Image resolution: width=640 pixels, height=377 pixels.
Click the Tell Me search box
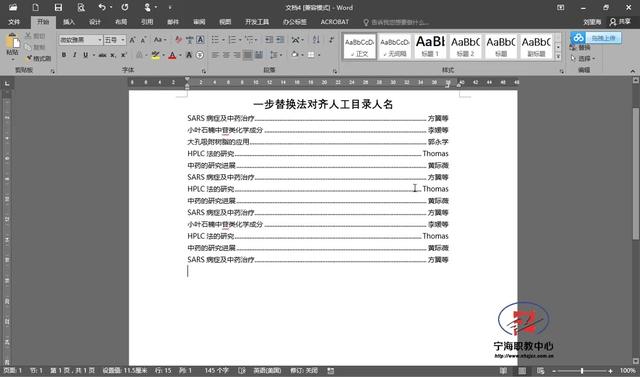[396, 22]
